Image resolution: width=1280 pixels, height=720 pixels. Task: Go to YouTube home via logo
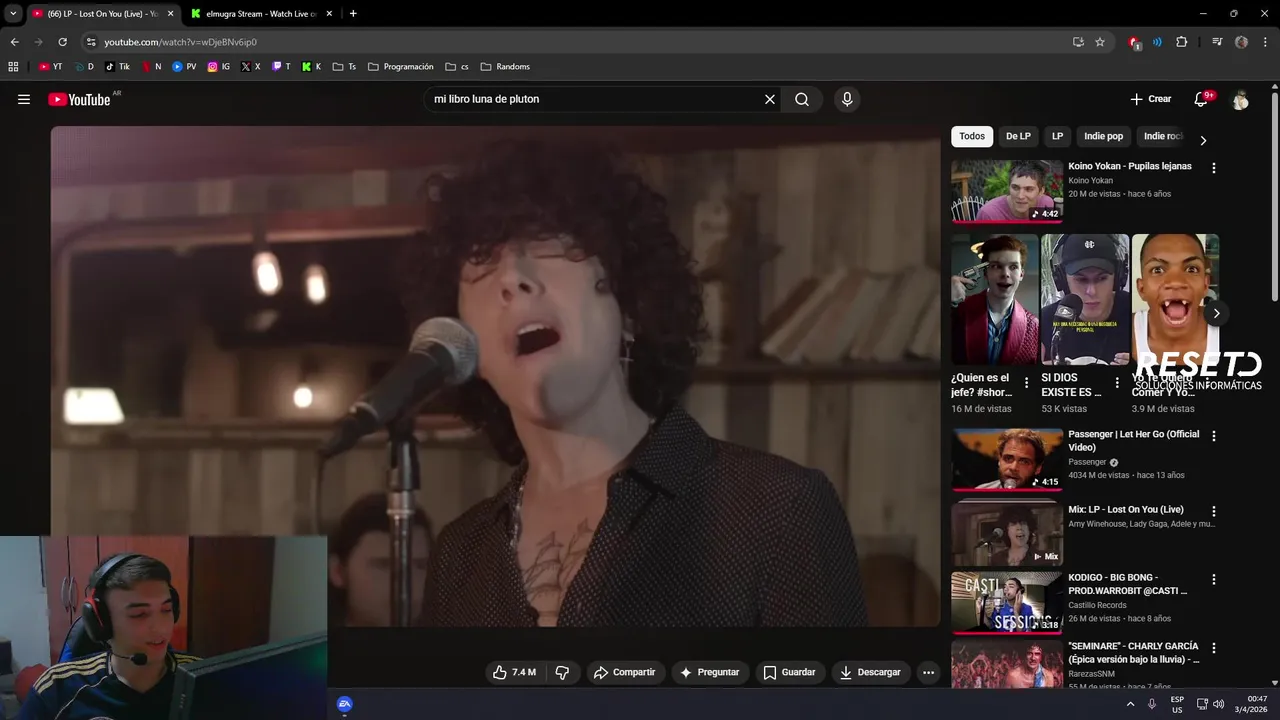(x=79, y=99)
